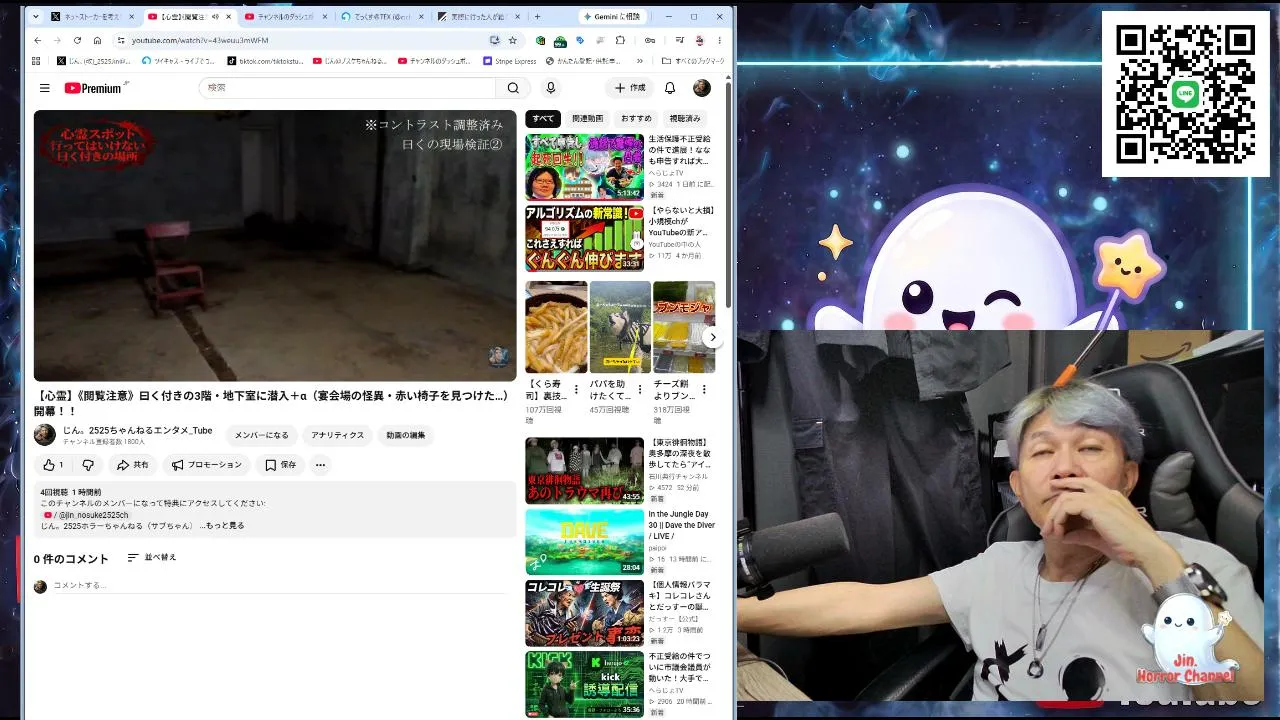Image resolution: width=1280 pixels, height=720 pixels.
Task: Open the Chrome apps grid in bookmarks bar
Action: 36,61
